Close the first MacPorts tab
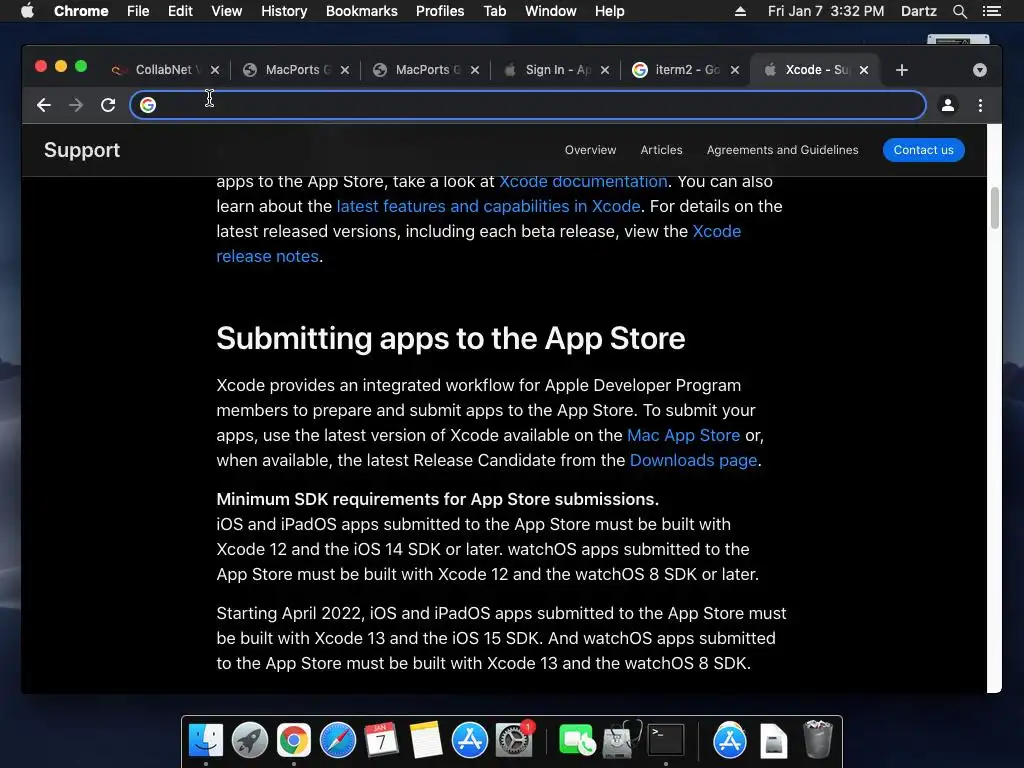This screenshot has height=768, width=1024. click(345, 70)
